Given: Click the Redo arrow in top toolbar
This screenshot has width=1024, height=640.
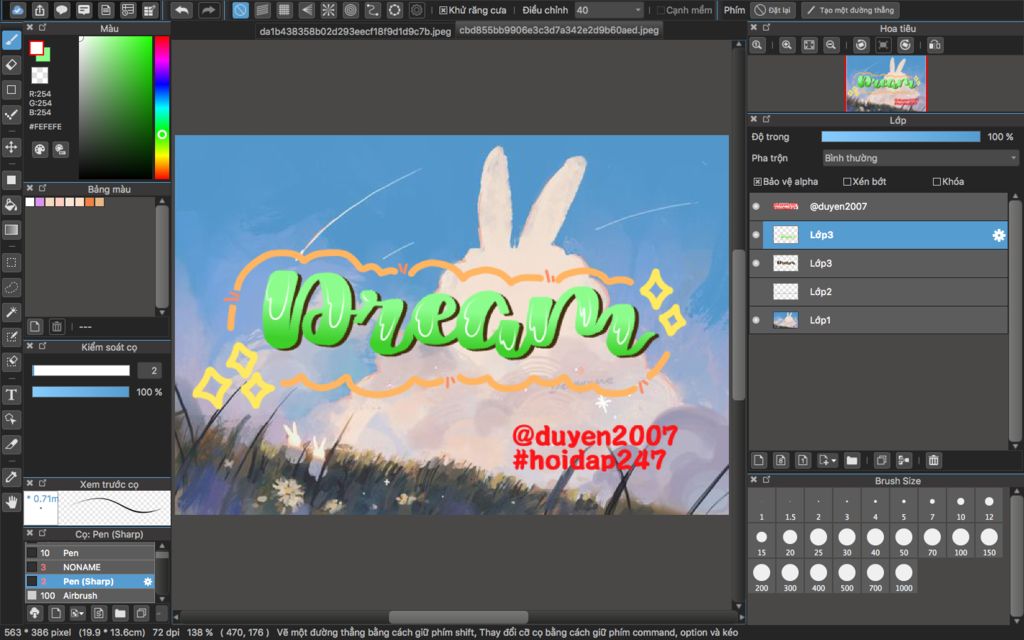Looking at the screenshot, I should point(208,10).
